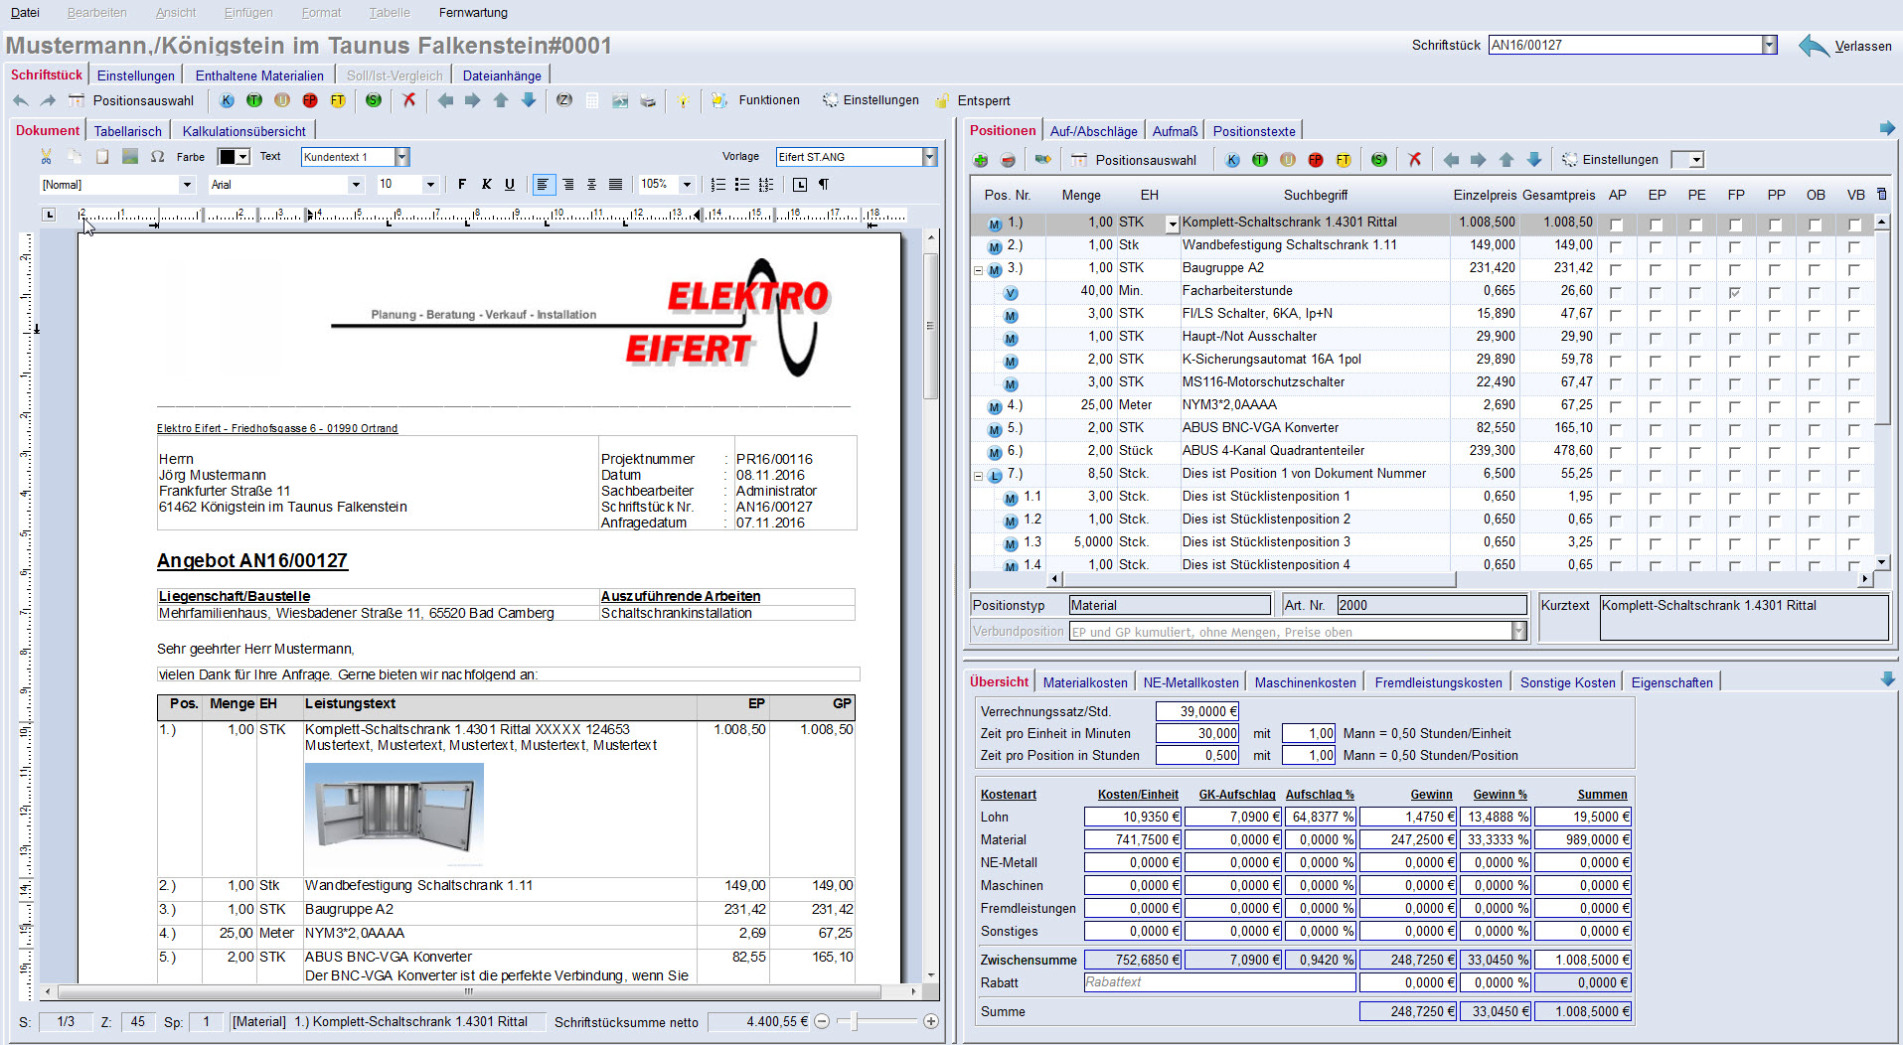This screenshot has width=1903, height=1045.
Task: Click numbered list icon
Action: pyautogui.click(x=718, y=185)
